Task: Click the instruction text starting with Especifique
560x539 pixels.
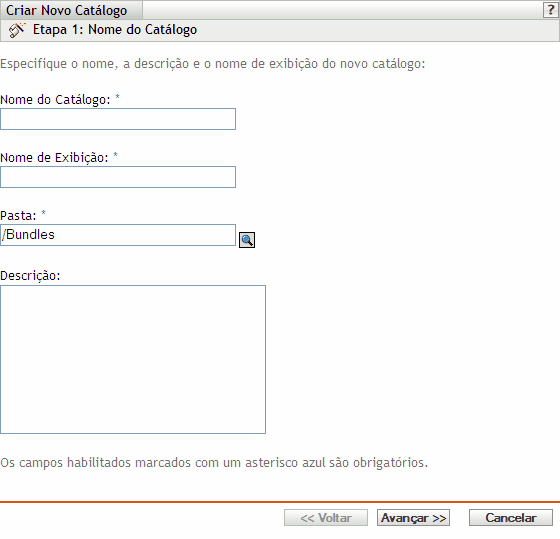Action: 213,64
